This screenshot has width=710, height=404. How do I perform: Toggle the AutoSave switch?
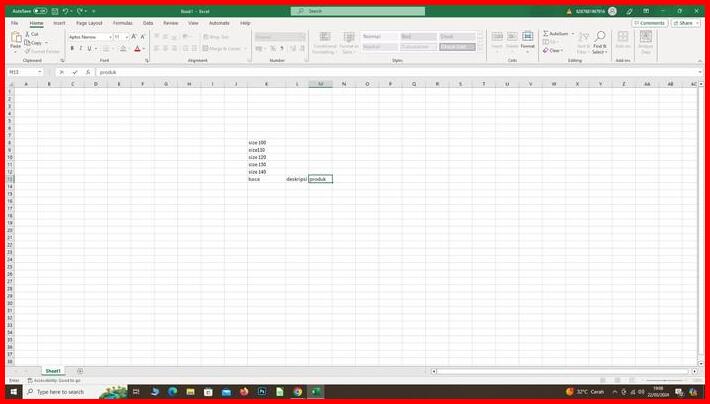40,11
